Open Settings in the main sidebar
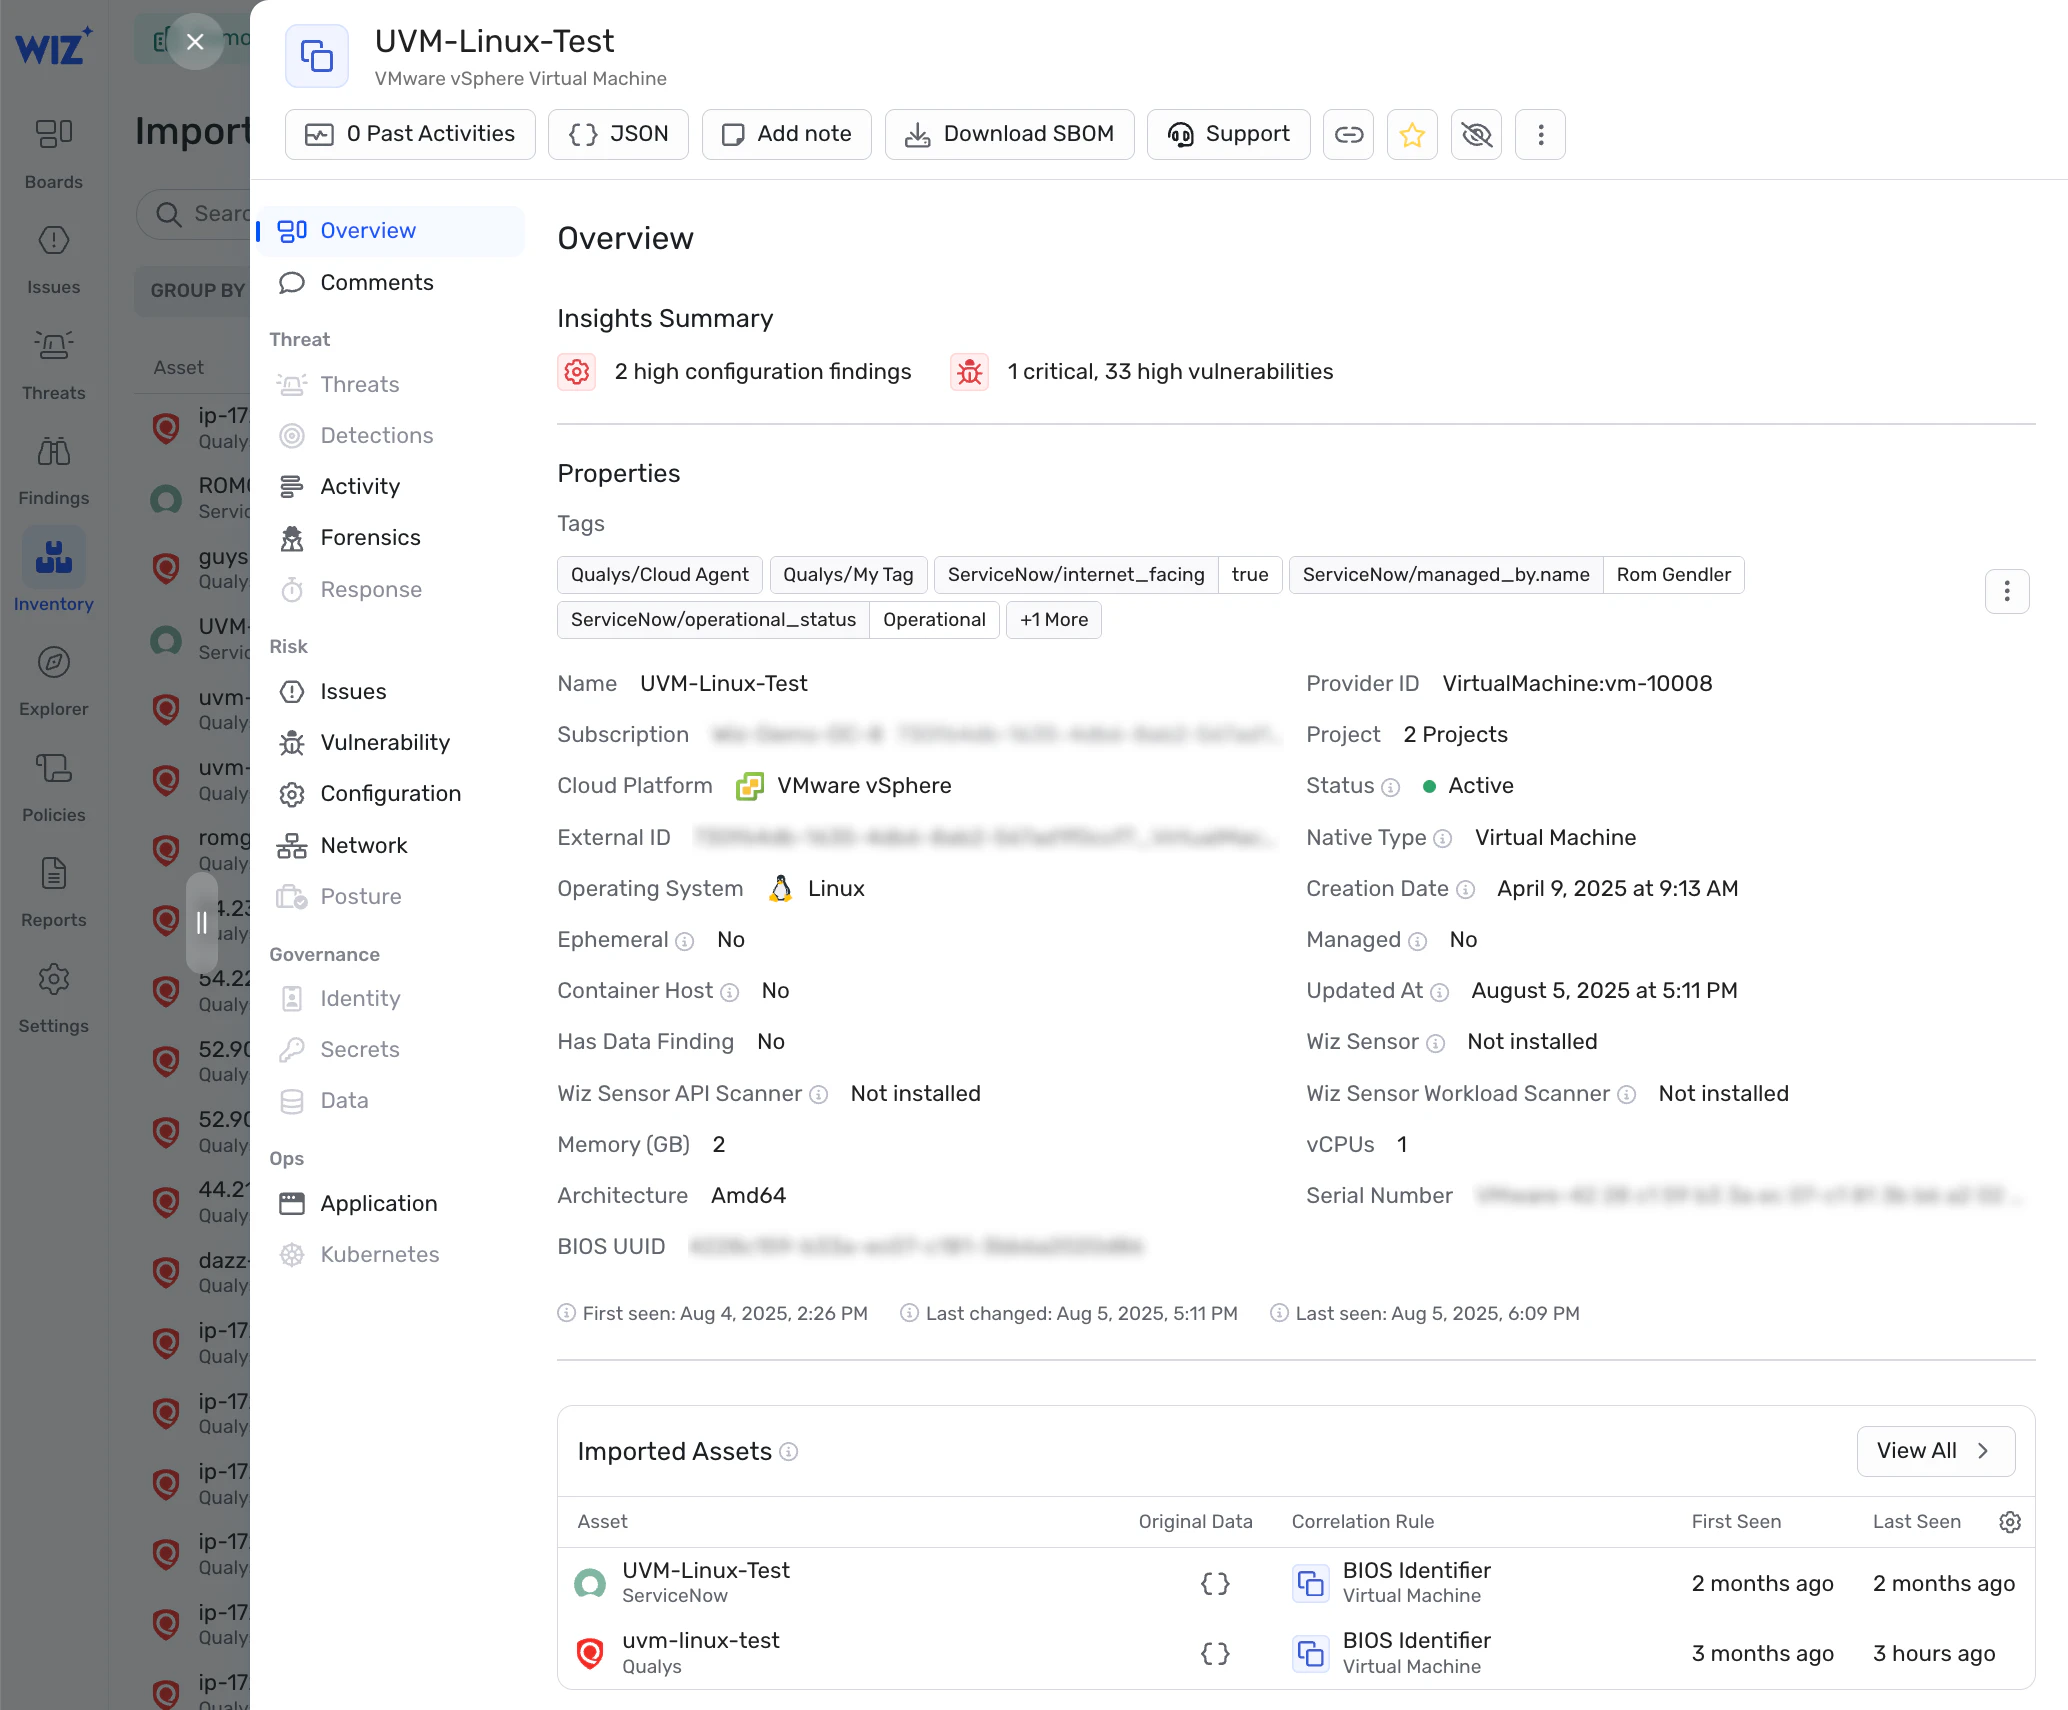Image resolution: width=2068 pixels, height=1710 pixels. (x=54, y=999)
